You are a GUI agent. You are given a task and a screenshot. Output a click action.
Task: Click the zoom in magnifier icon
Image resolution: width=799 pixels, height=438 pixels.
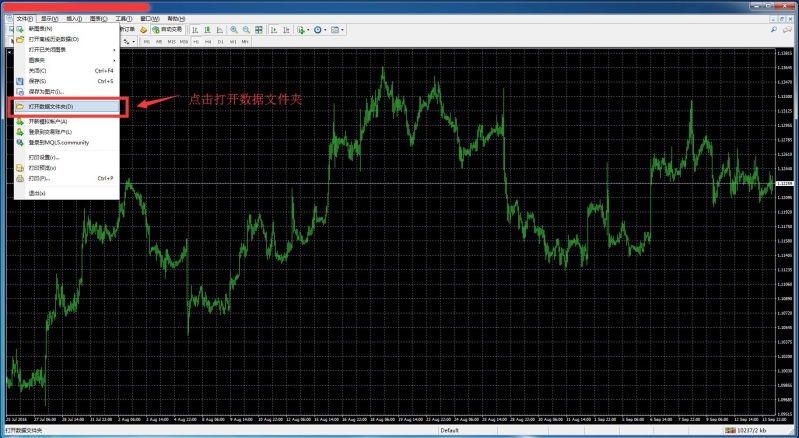(233, 30)
